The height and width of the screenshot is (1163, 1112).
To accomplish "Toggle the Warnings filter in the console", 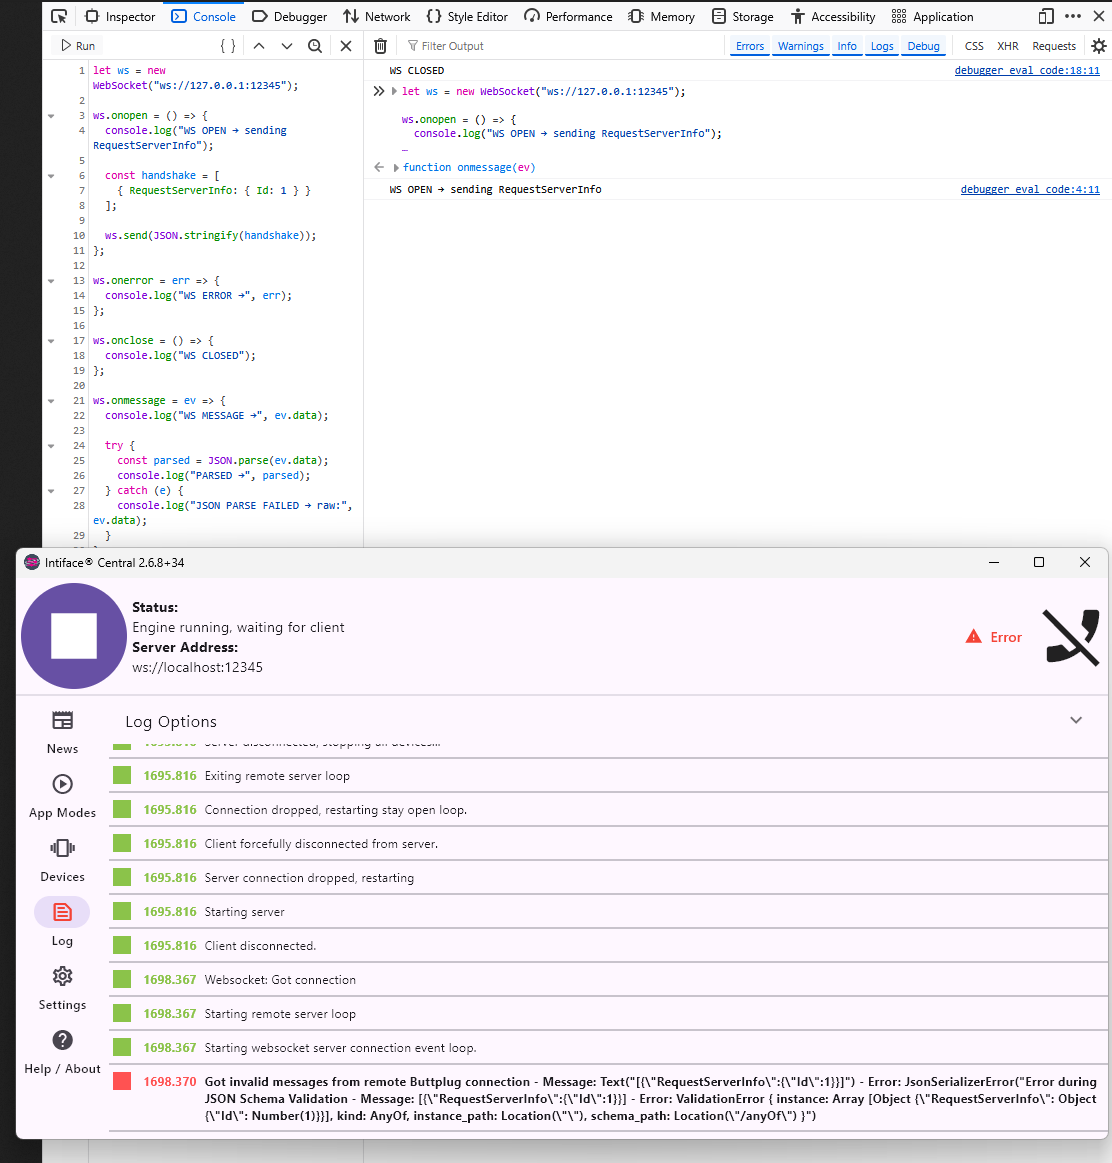I will click(800, 46).
